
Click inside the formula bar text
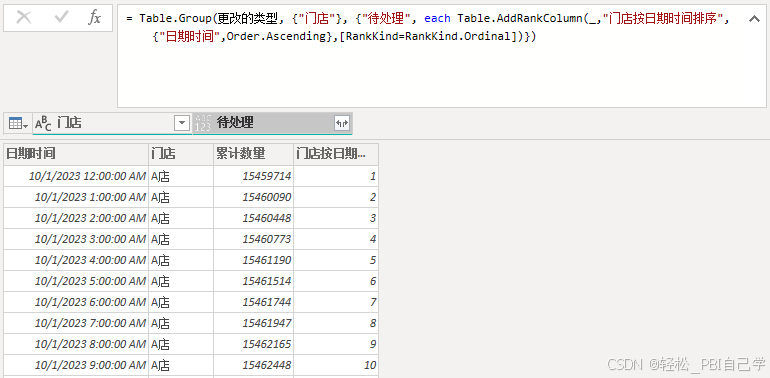(441, 55)
